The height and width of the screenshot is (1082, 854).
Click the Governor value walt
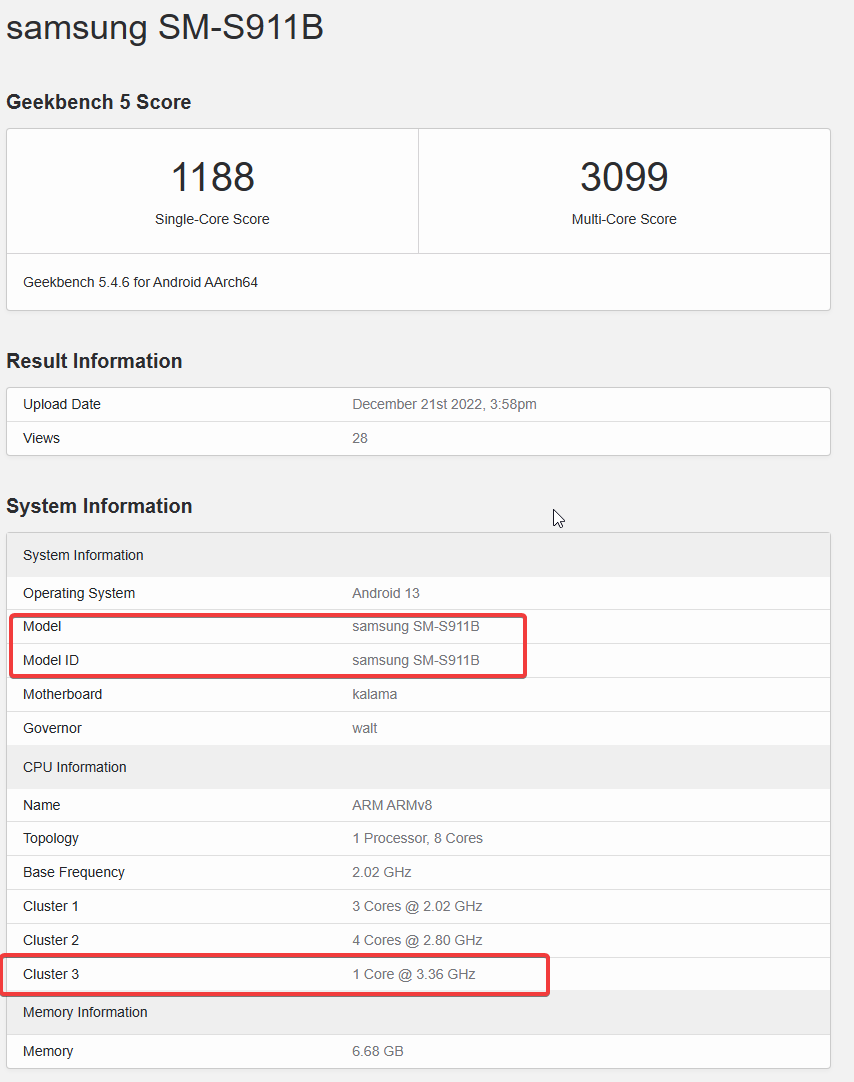click(x=365, y=728)
